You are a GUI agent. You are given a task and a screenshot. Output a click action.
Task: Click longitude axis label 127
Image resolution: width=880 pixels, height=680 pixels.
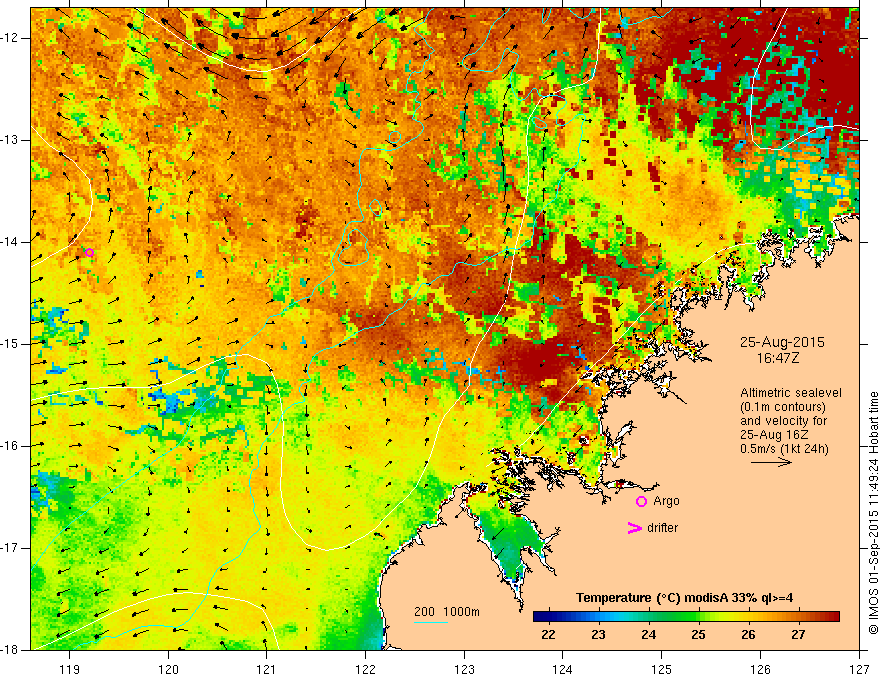(x=859, y=669)
